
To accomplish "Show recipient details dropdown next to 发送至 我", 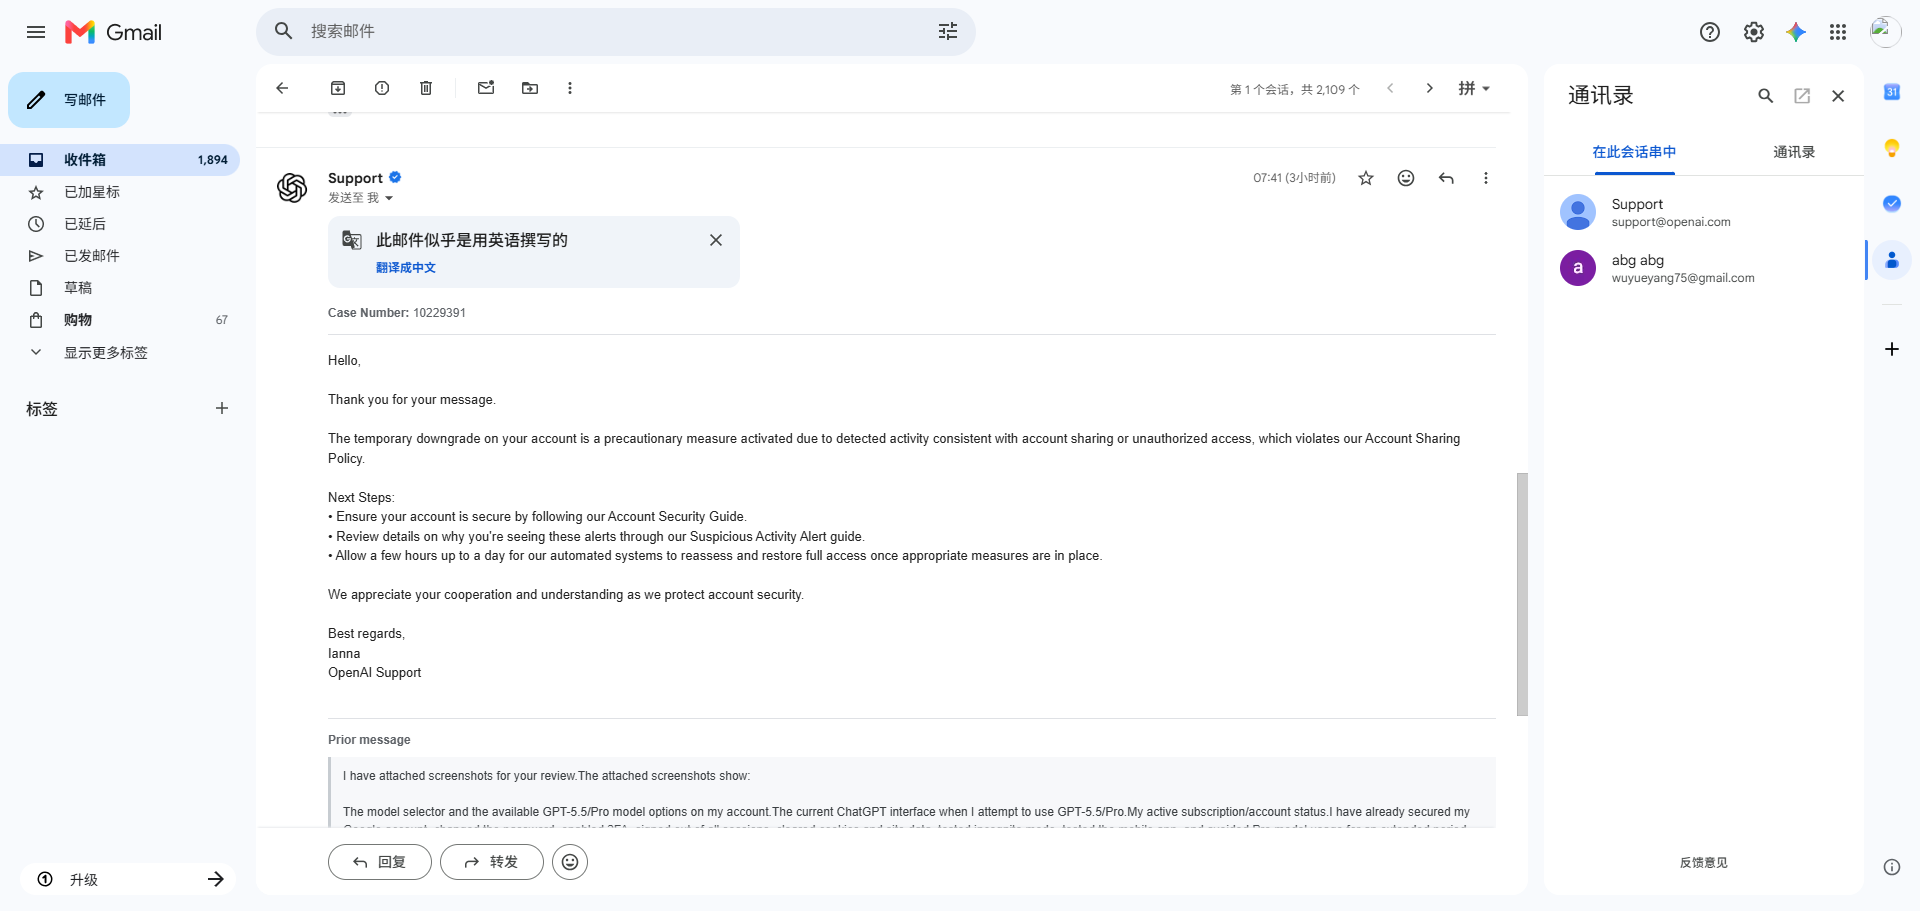I will (x=389, y=198).
